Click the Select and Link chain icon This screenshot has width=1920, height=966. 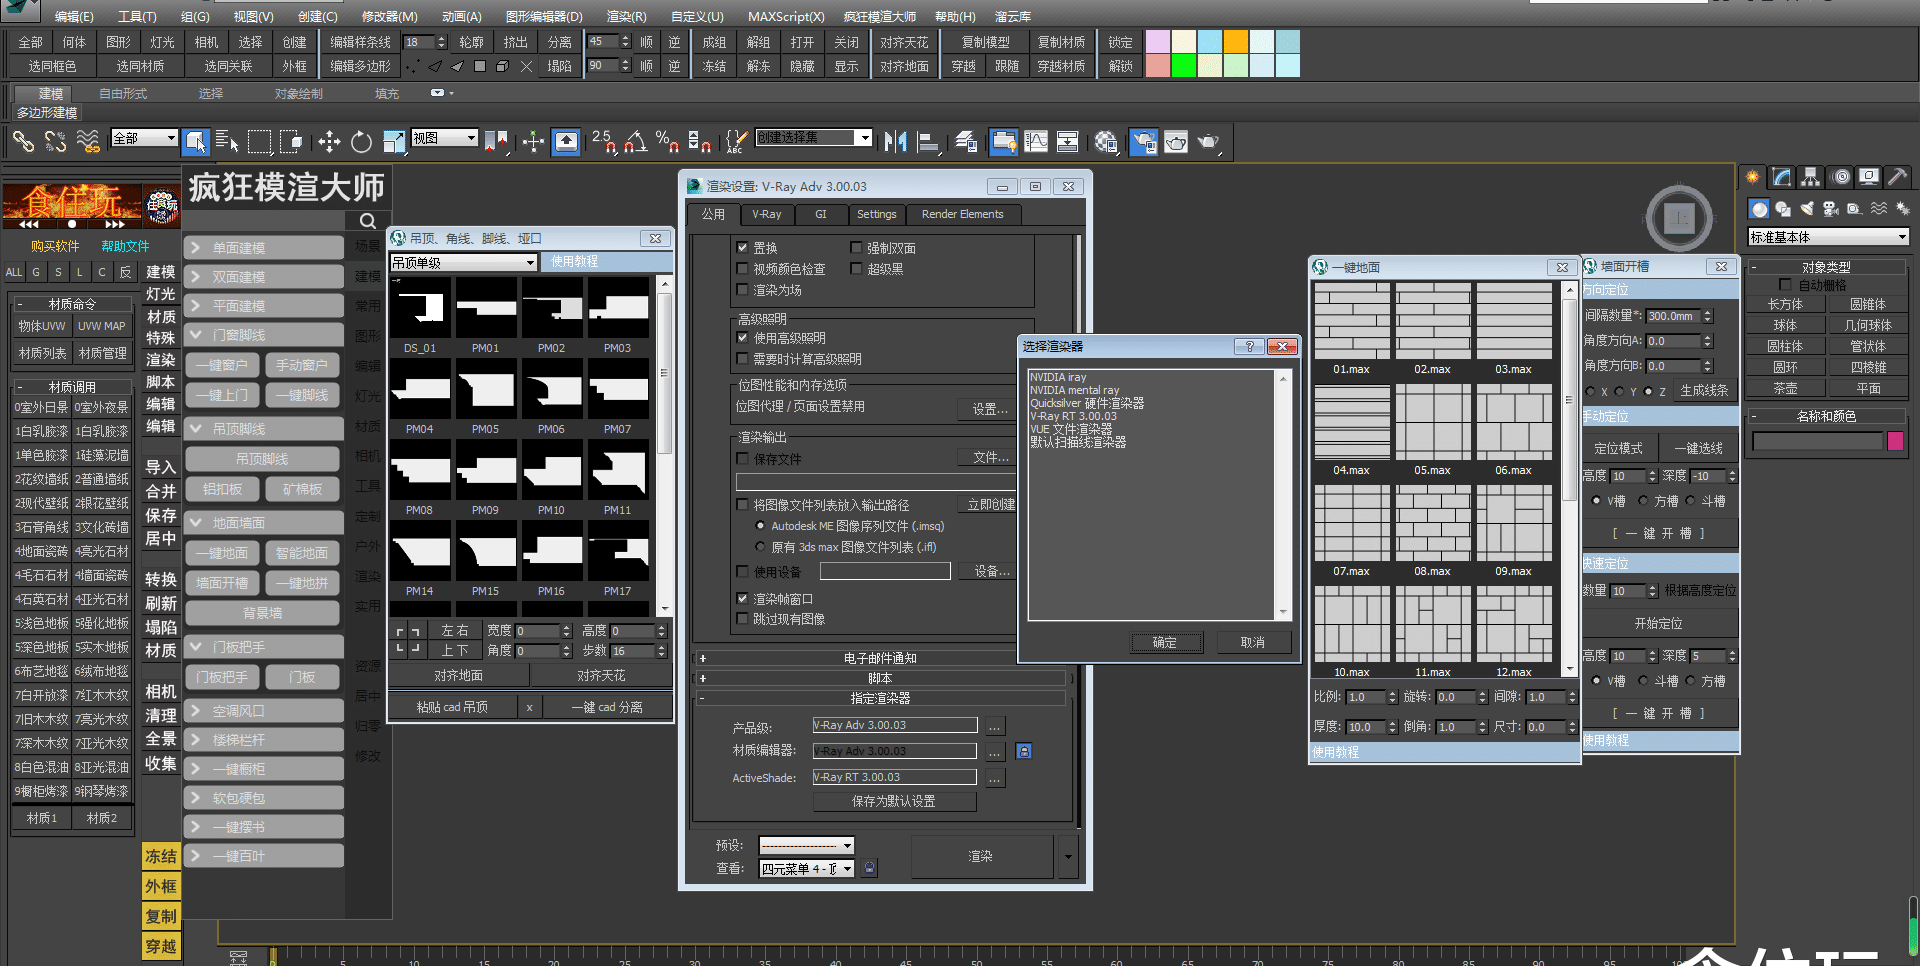tap(23, 142)
